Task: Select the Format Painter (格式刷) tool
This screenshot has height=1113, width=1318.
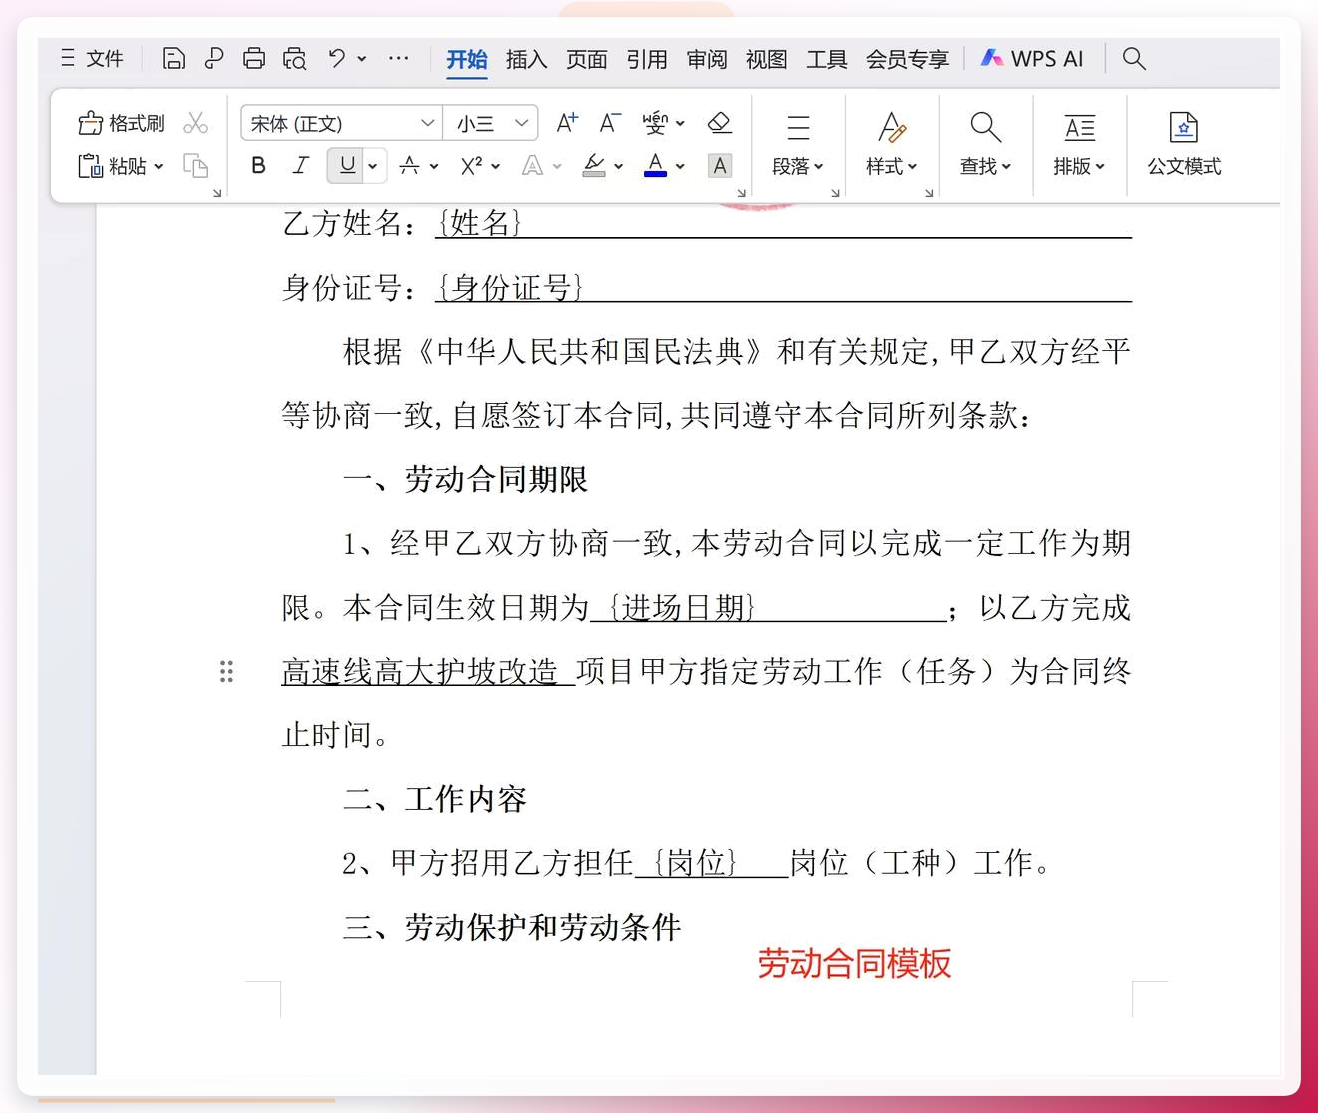Action: click(121, 123)
